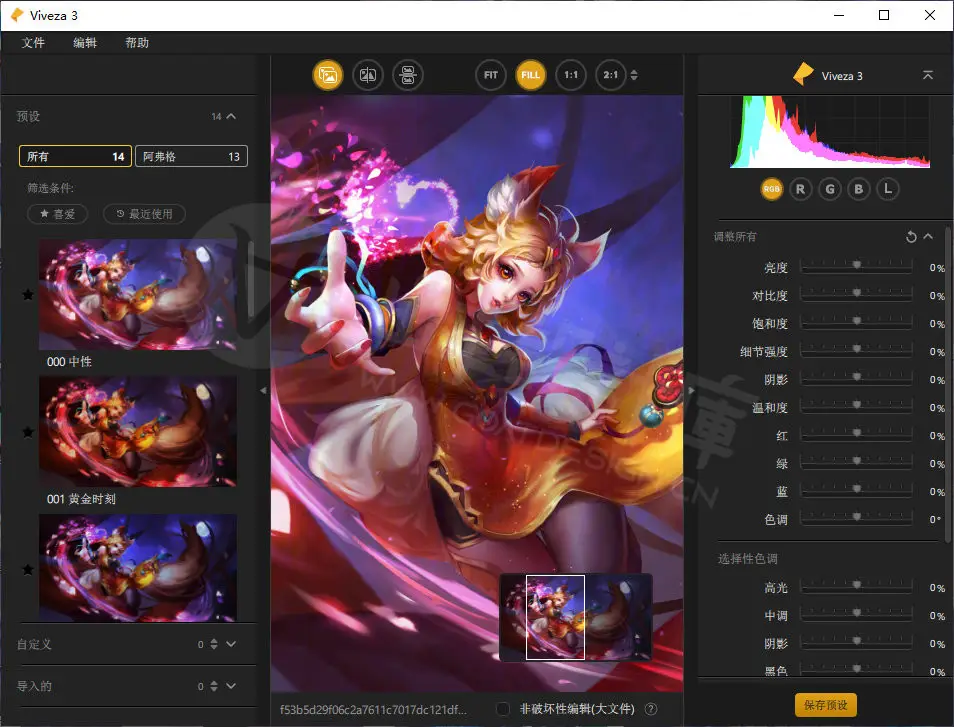Select the 所有 presets tab
Viewport: 954px width, 727px height.
pos(75,156)
